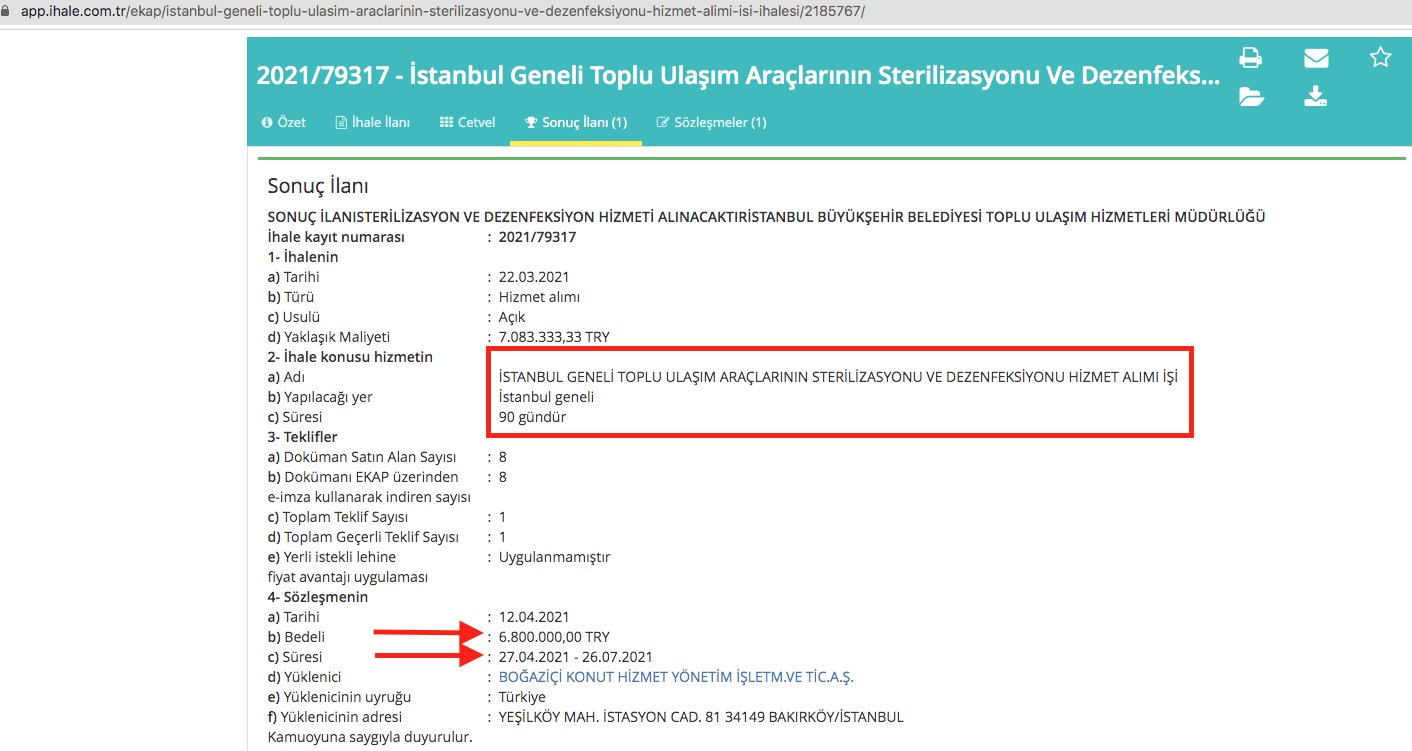Screen dimensions: 1412x751
Task: Click the 'c) Toplam Teklif Sayısı' label
Action: [338, 517]
